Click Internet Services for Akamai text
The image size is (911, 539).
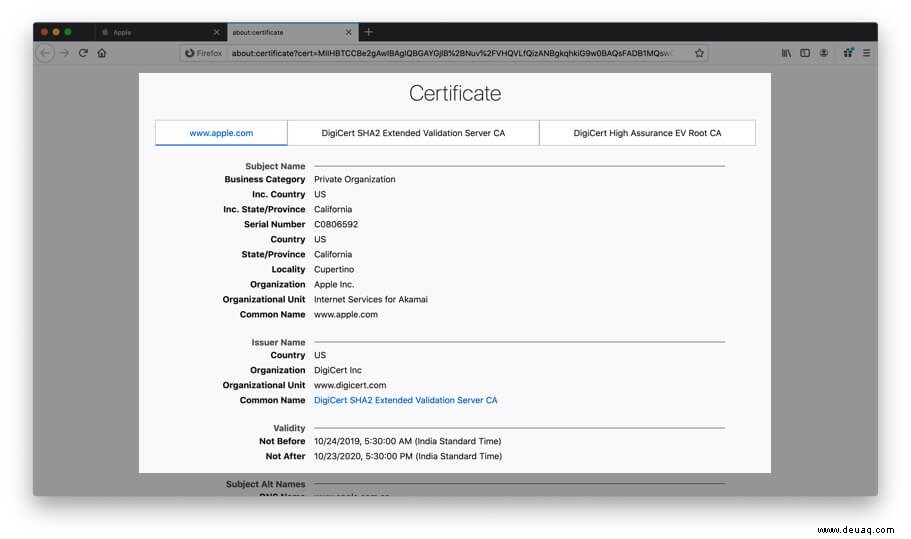[371, 300]
